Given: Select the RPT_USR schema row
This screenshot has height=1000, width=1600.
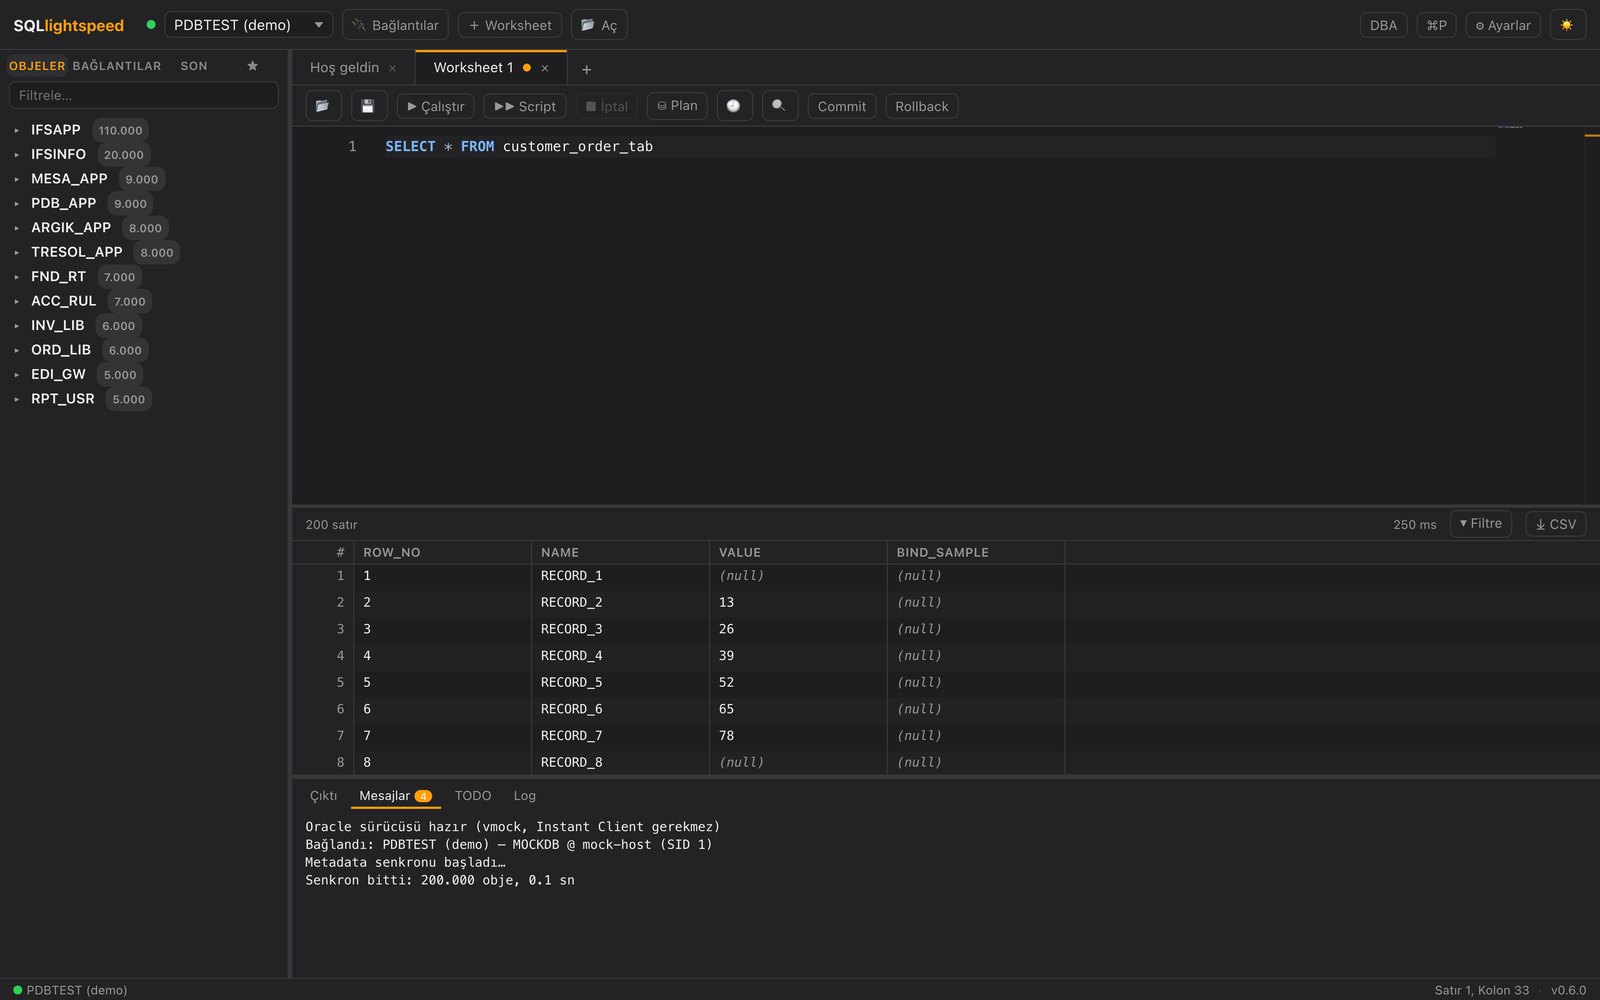Looking at the screenshot, I should coord(144,399).
